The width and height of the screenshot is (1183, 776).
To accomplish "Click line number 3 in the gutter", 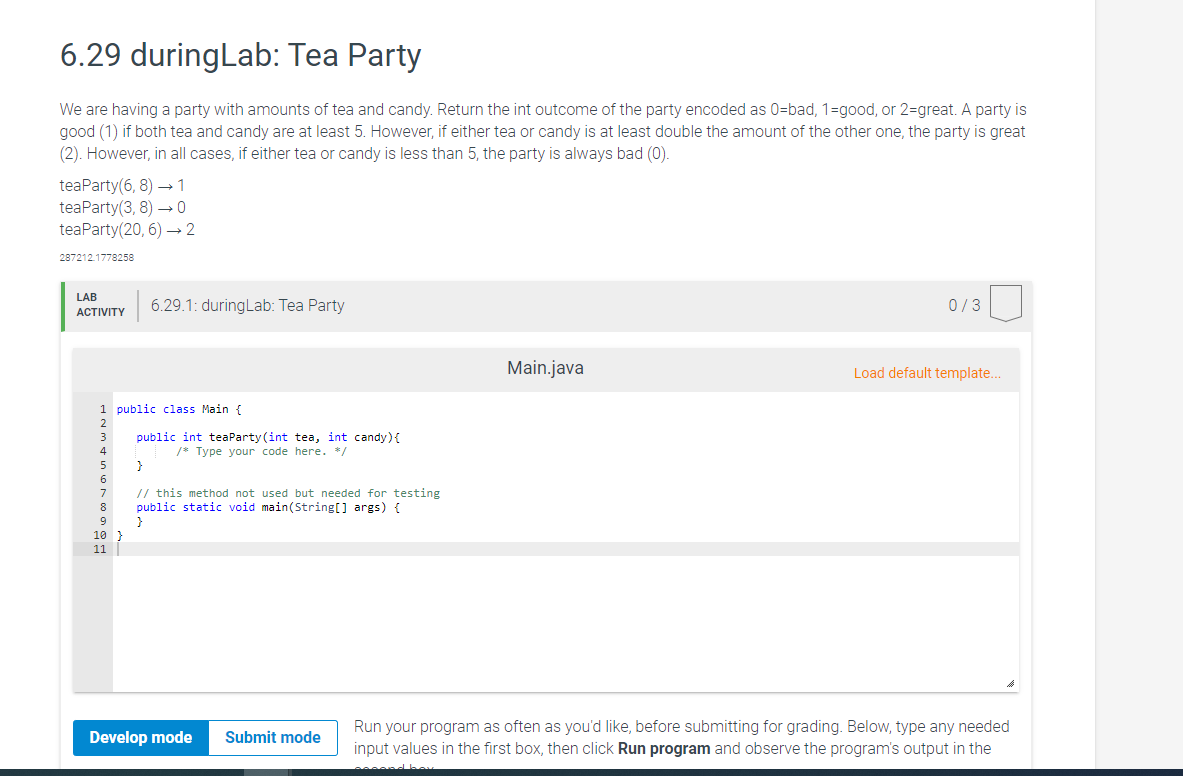I will 101,436.
